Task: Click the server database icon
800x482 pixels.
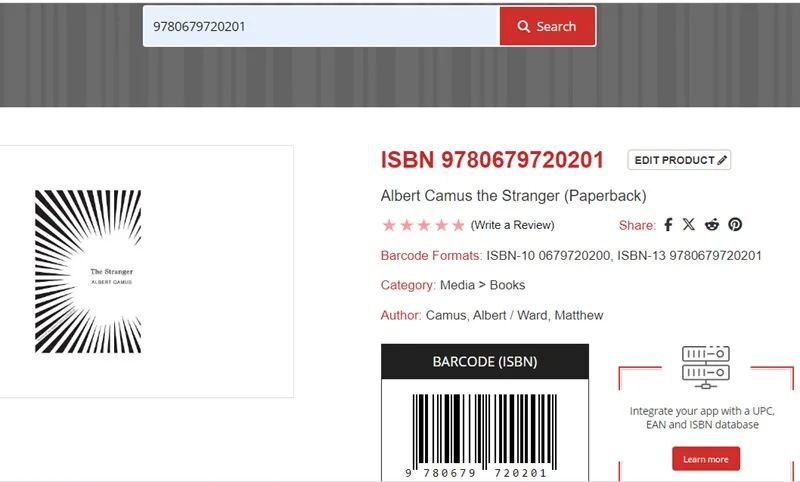Action: [x=706, y=367]
